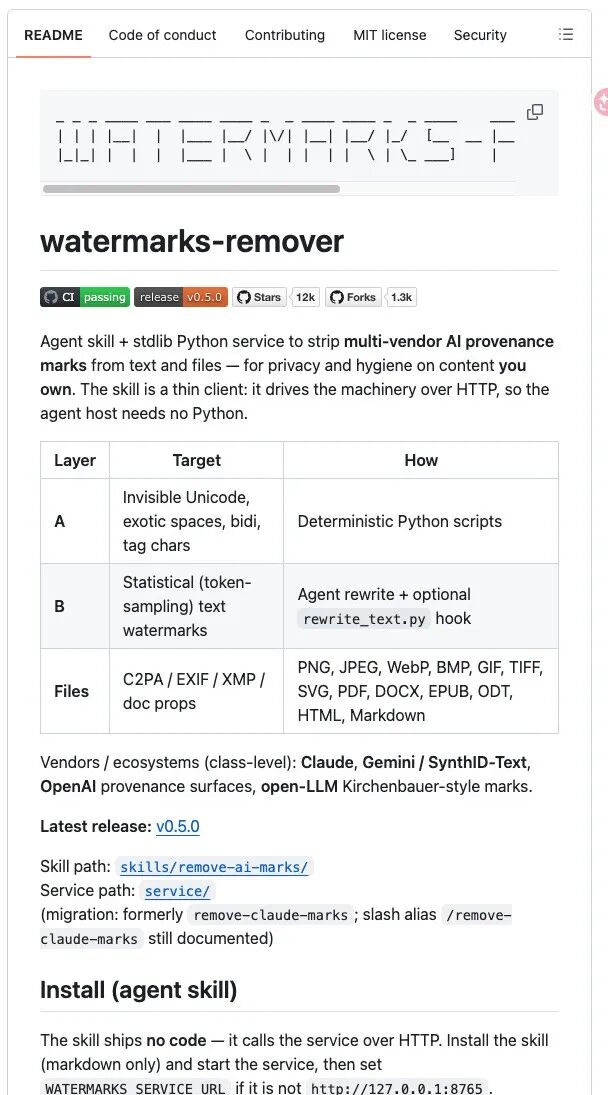Open the v0.5.0 latest release link
The width and height of the screenshot is (608, 1095).
pyautogui.click(x=178, y=827)
